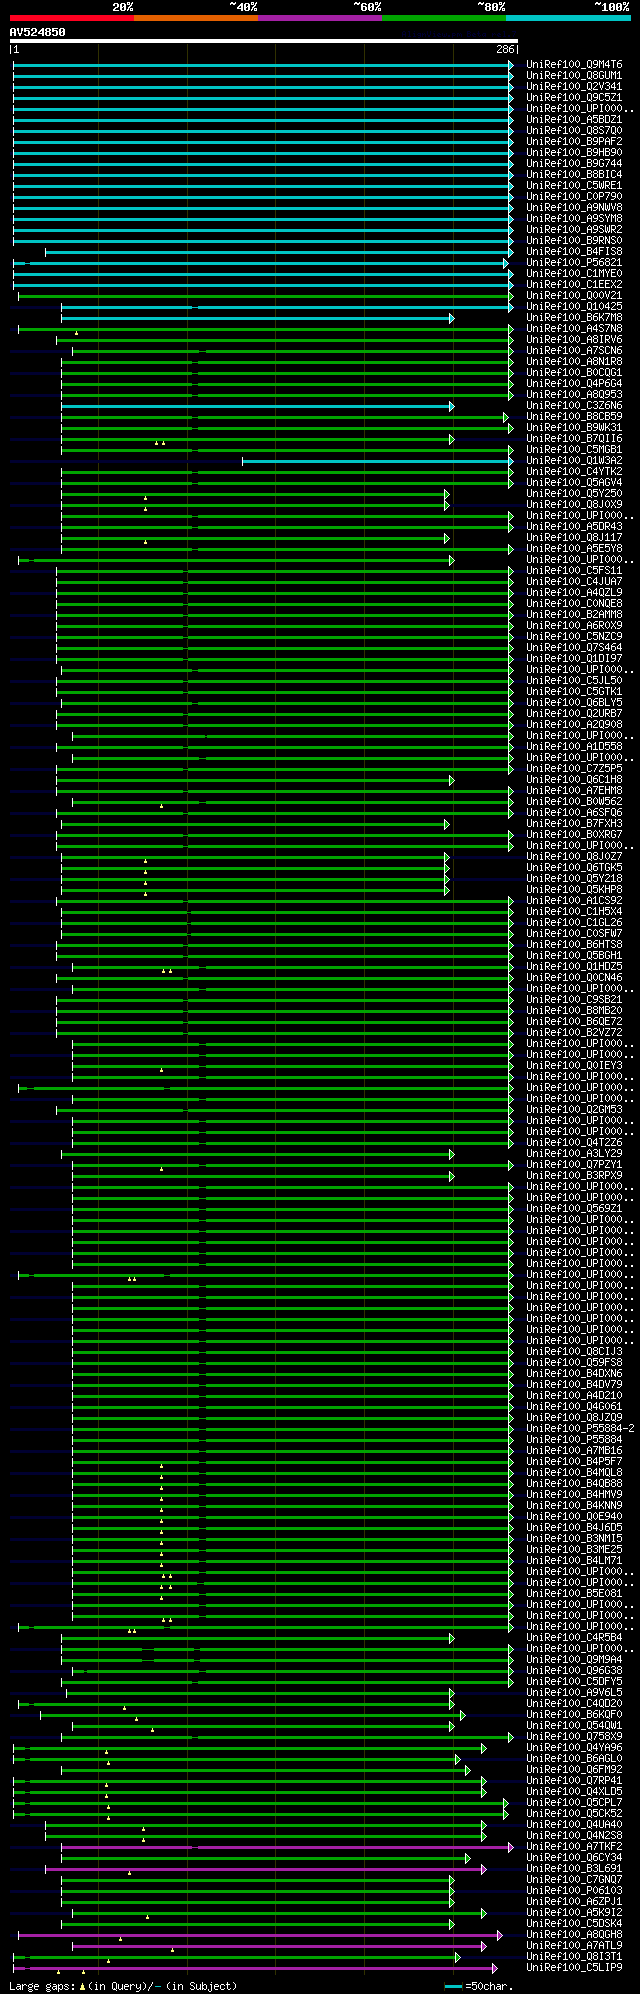The image size is (640, 1994).
Task: Open the UniRef100_B8BIC4 entry
Action: 574,175
